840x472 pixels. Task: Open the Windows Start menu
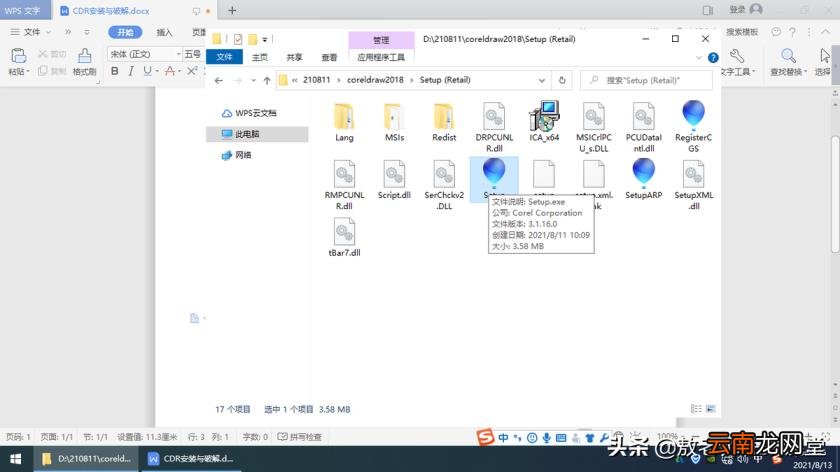click(x=16, y=459)
